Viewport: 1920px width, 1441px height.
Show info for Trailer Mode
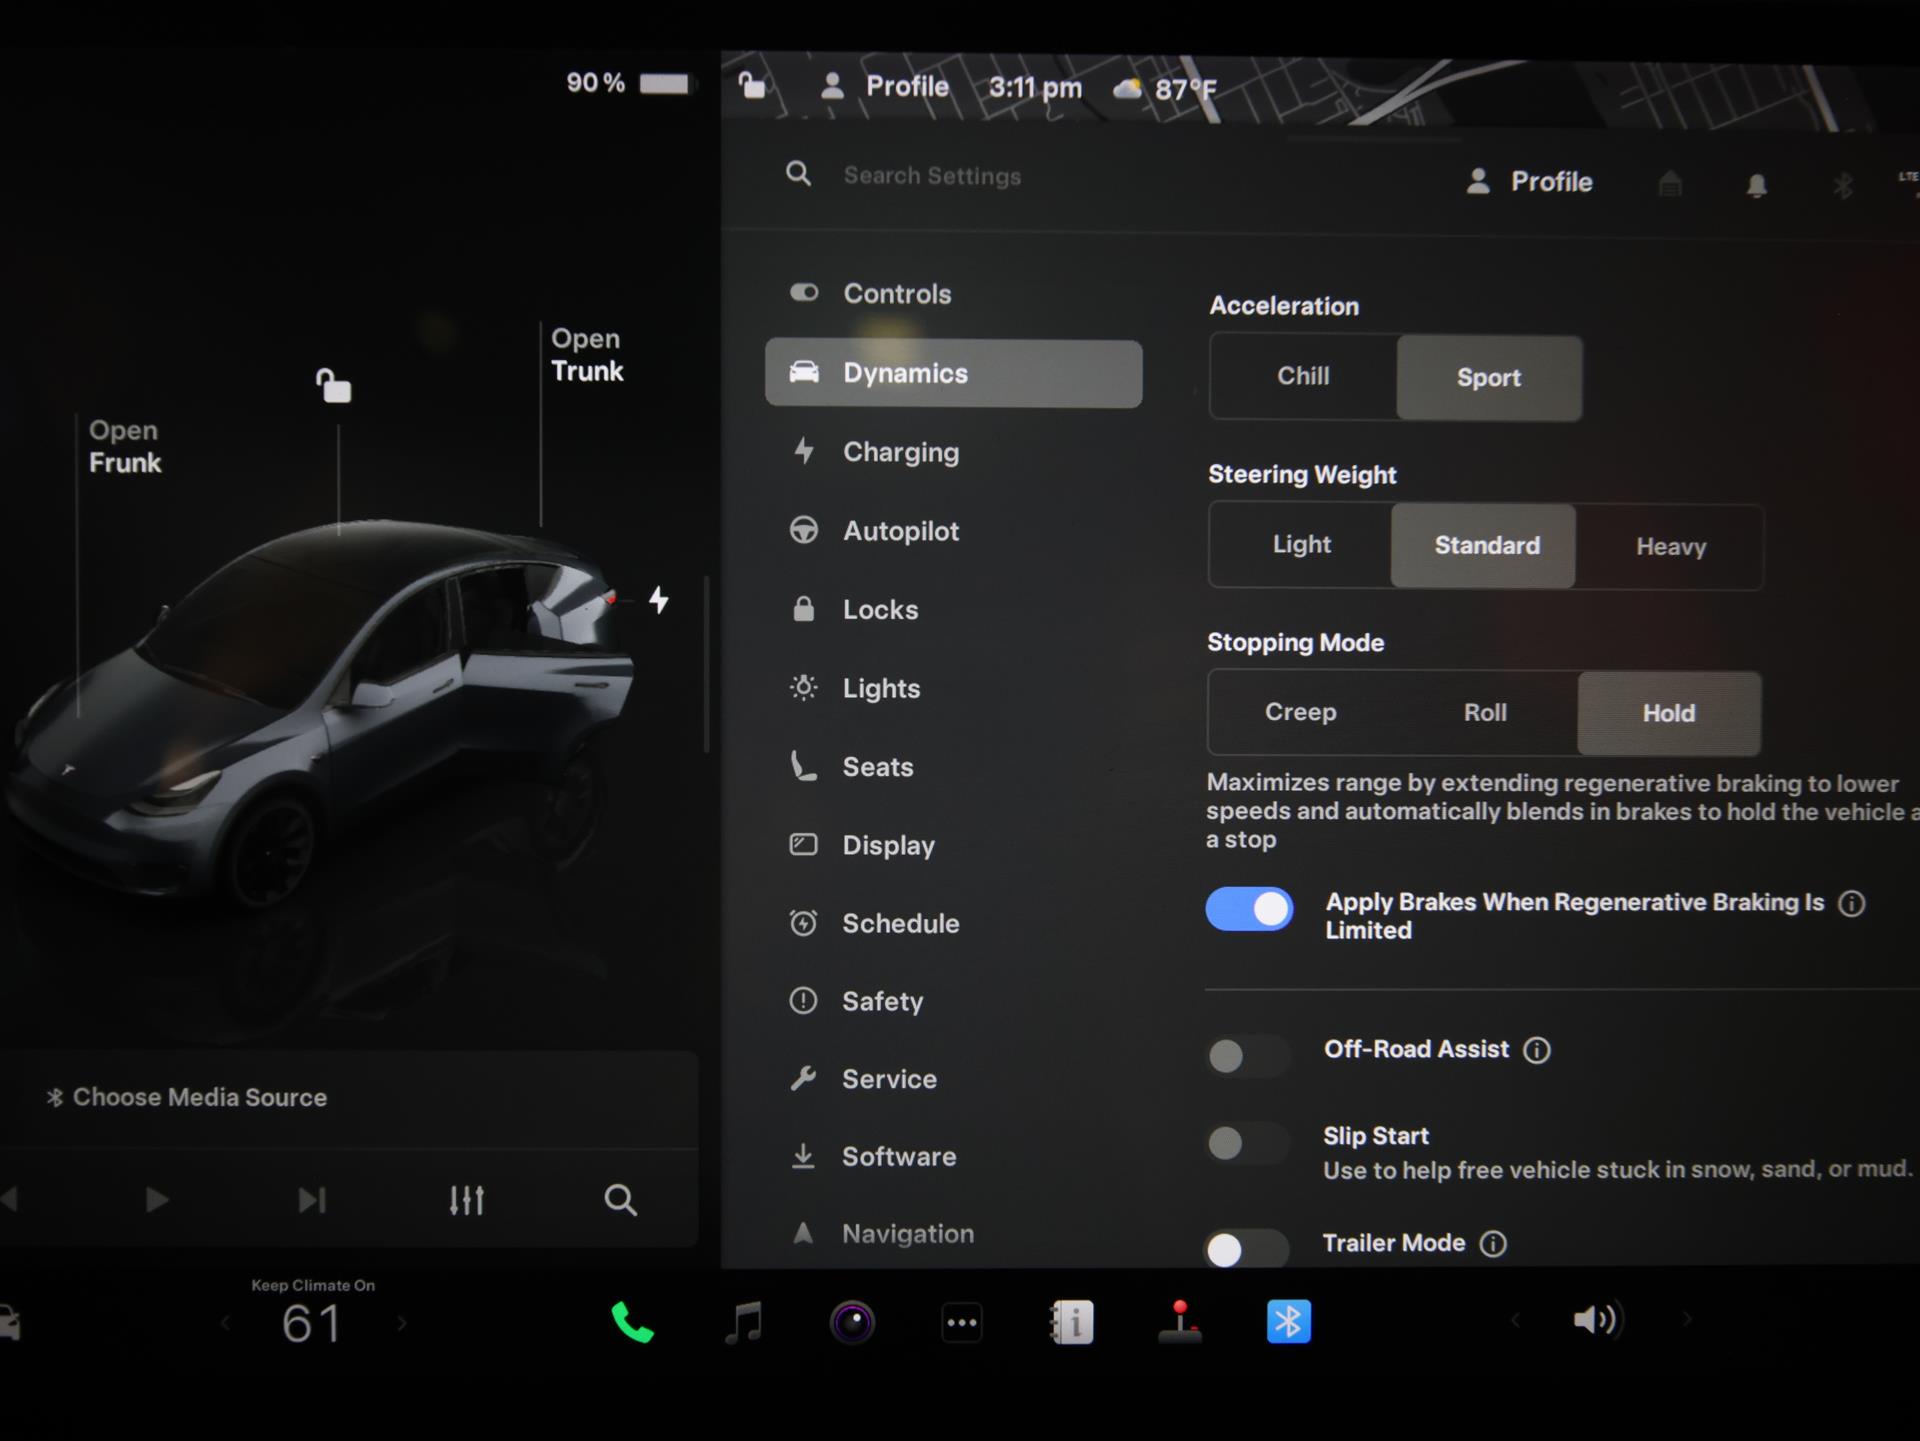(1493, 1244)
